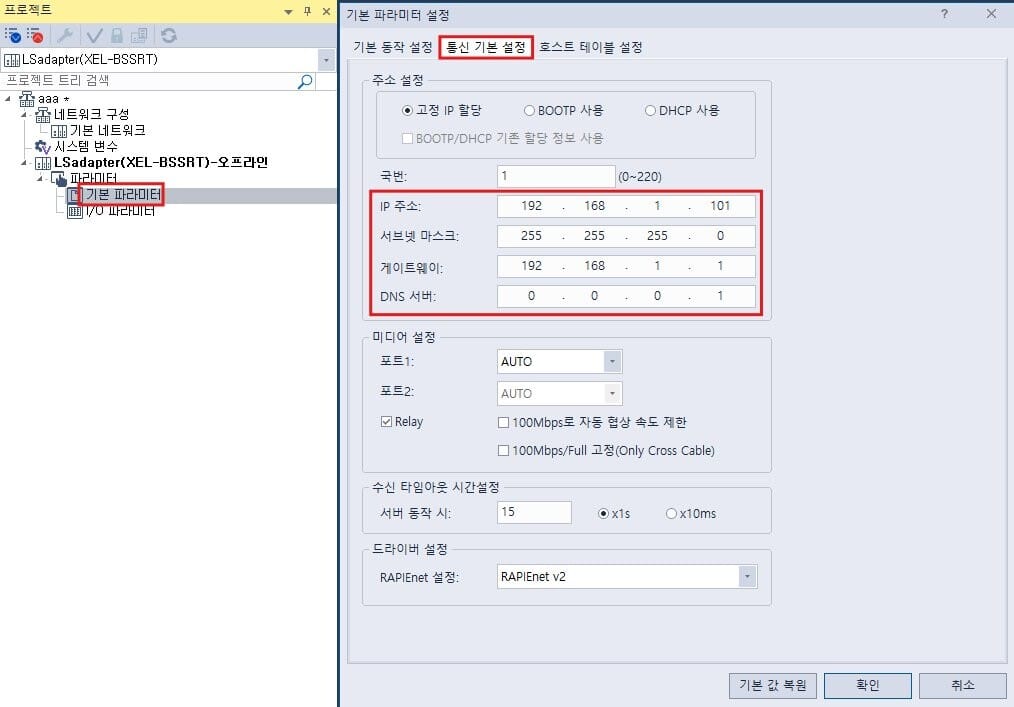
Task: Click the 프로젝트 트리 검색 search box
Action: [x=150, y=81]
